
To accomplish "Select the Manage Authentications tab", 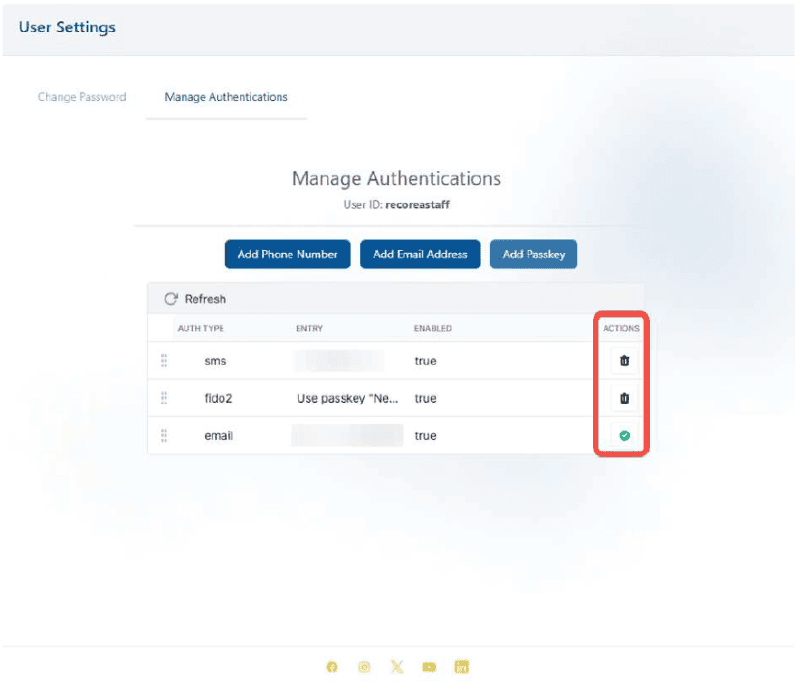I will pos(226,97).
